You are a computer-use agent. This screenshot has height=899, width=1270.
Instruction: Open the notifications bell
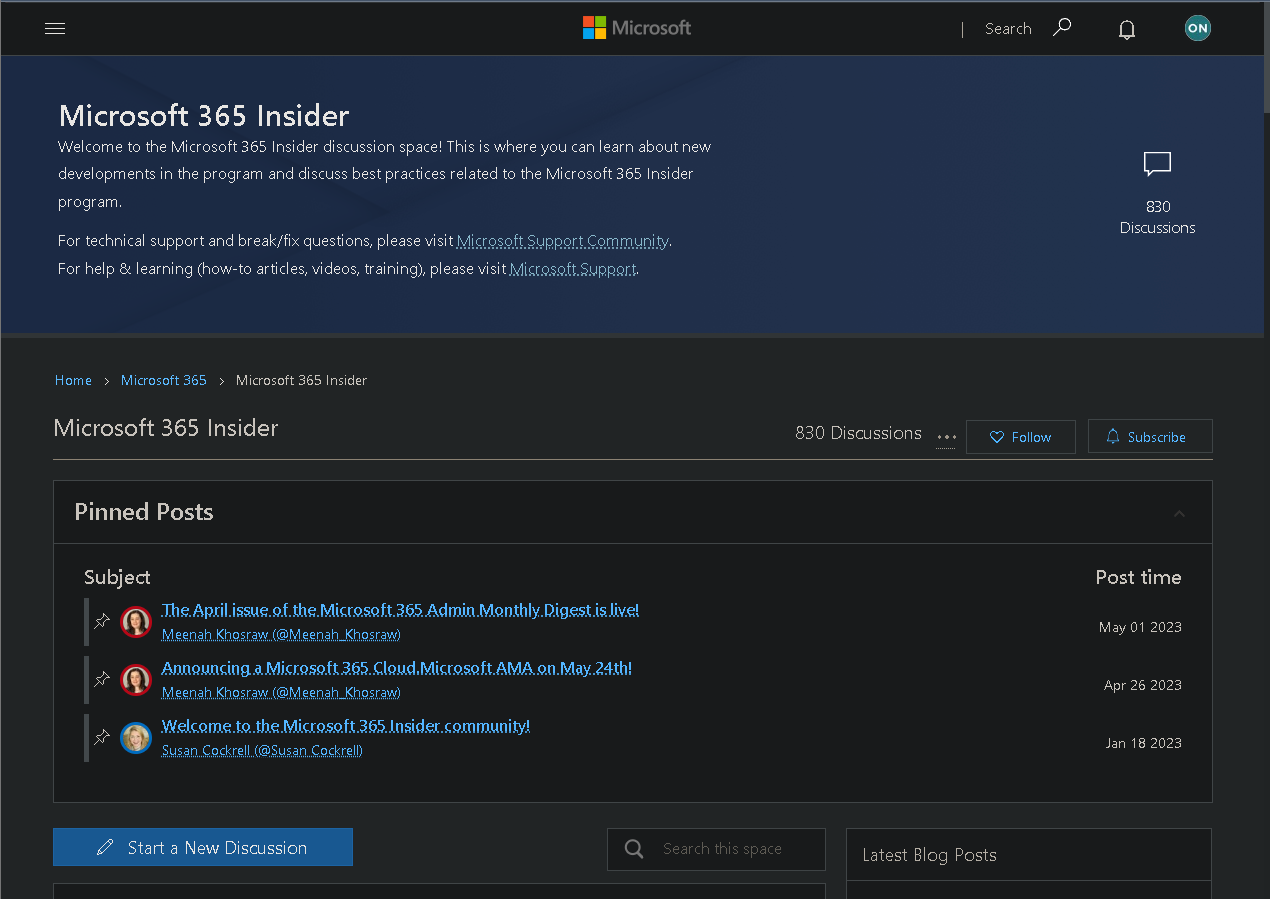pos(1127,29)
